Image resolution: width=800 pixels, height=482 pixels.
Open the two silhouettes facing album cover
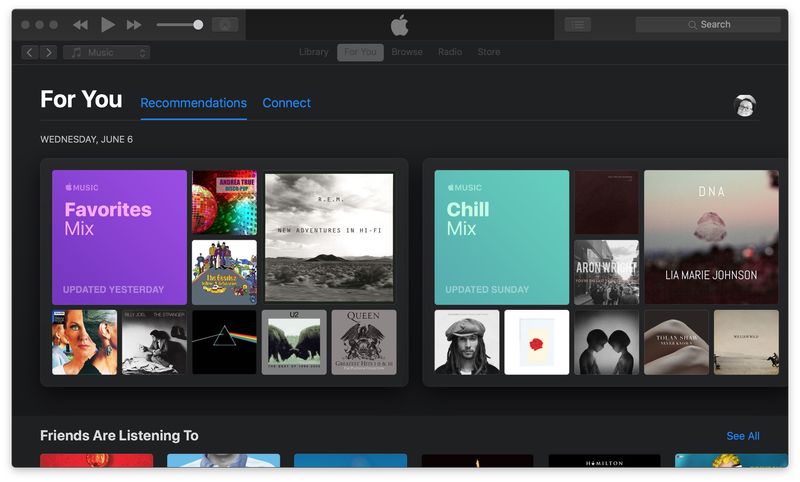point(606,342)
